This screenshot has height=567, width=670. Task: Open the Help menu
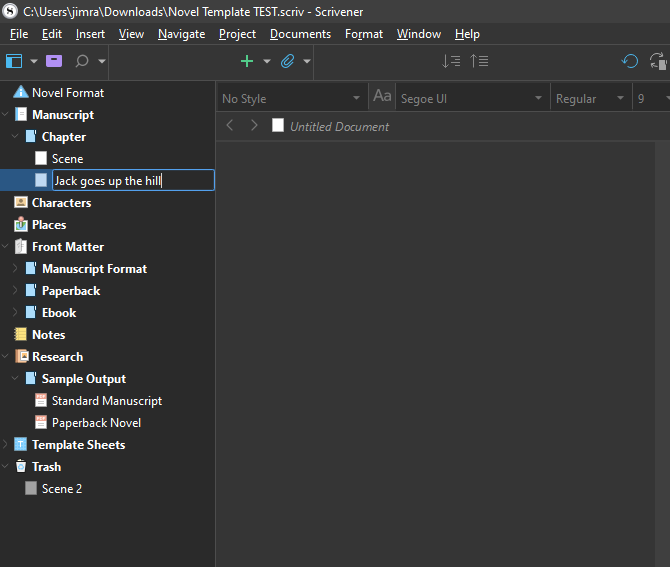467,34
